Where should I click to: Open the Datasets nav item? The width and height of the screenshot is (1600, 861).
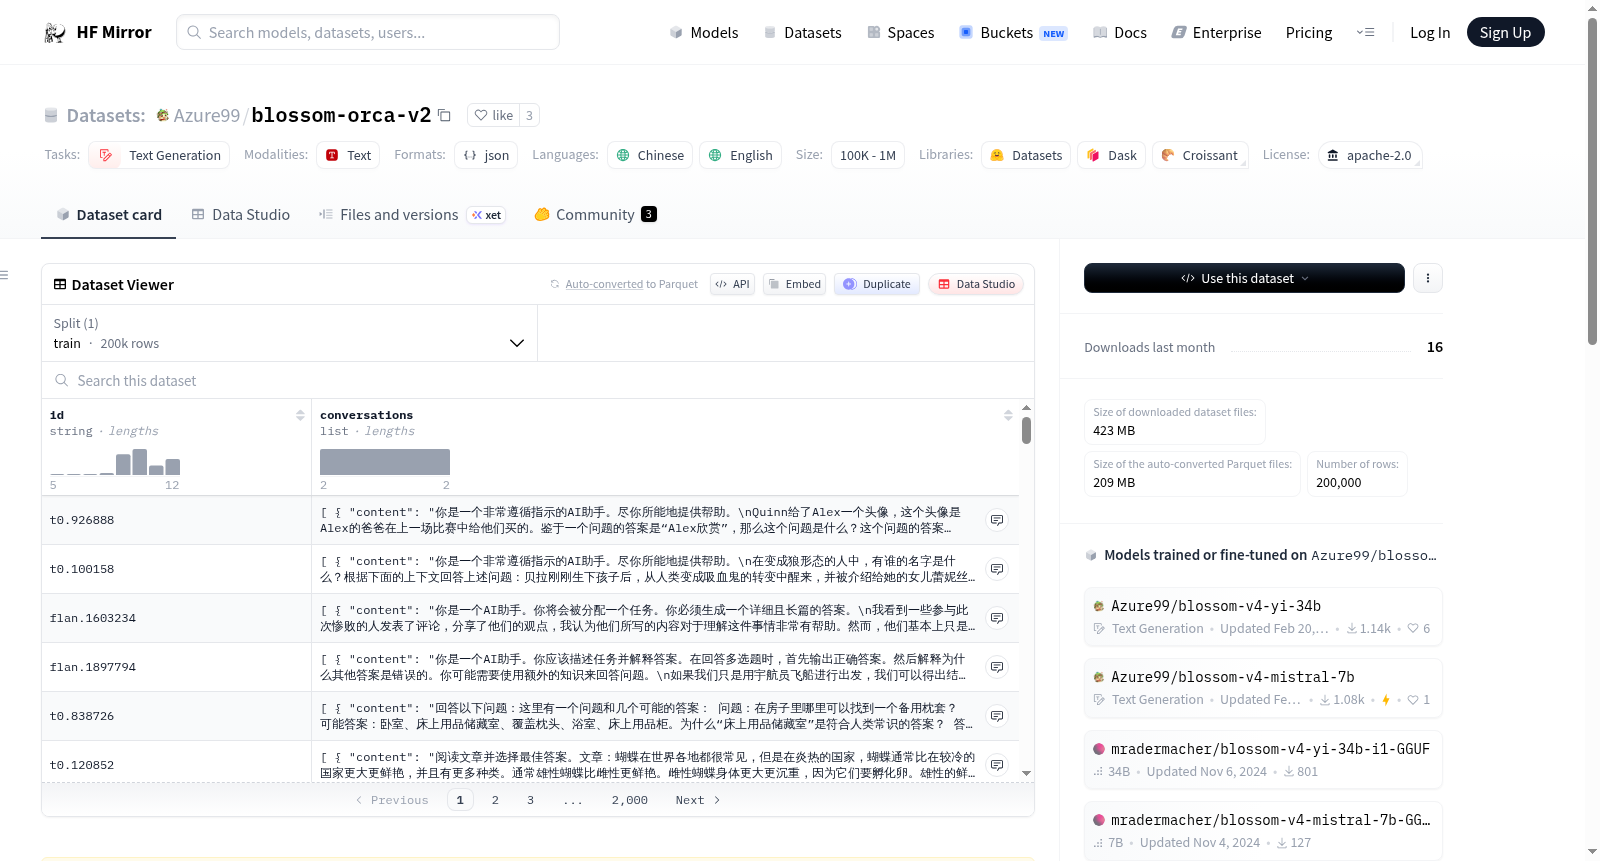pyautogui.click(x=802, y=32)
